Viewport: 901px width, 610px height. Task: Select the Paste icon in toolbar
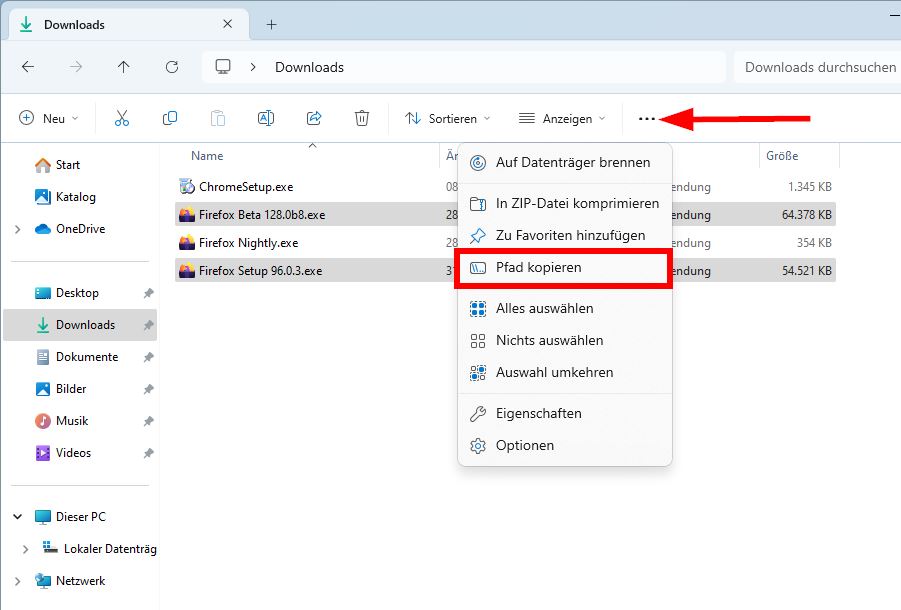pos(218,118)
